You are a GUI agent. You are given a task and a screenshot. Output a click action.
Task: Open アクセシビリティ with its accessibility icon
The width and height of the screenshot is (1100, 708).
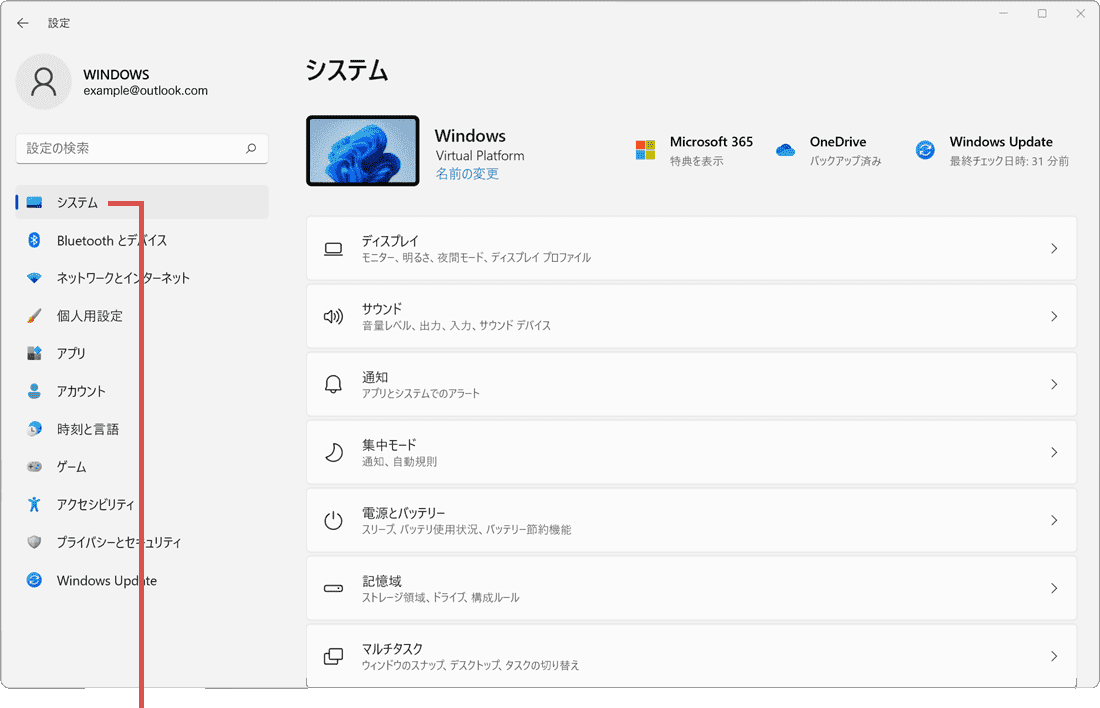coord(35,504)
